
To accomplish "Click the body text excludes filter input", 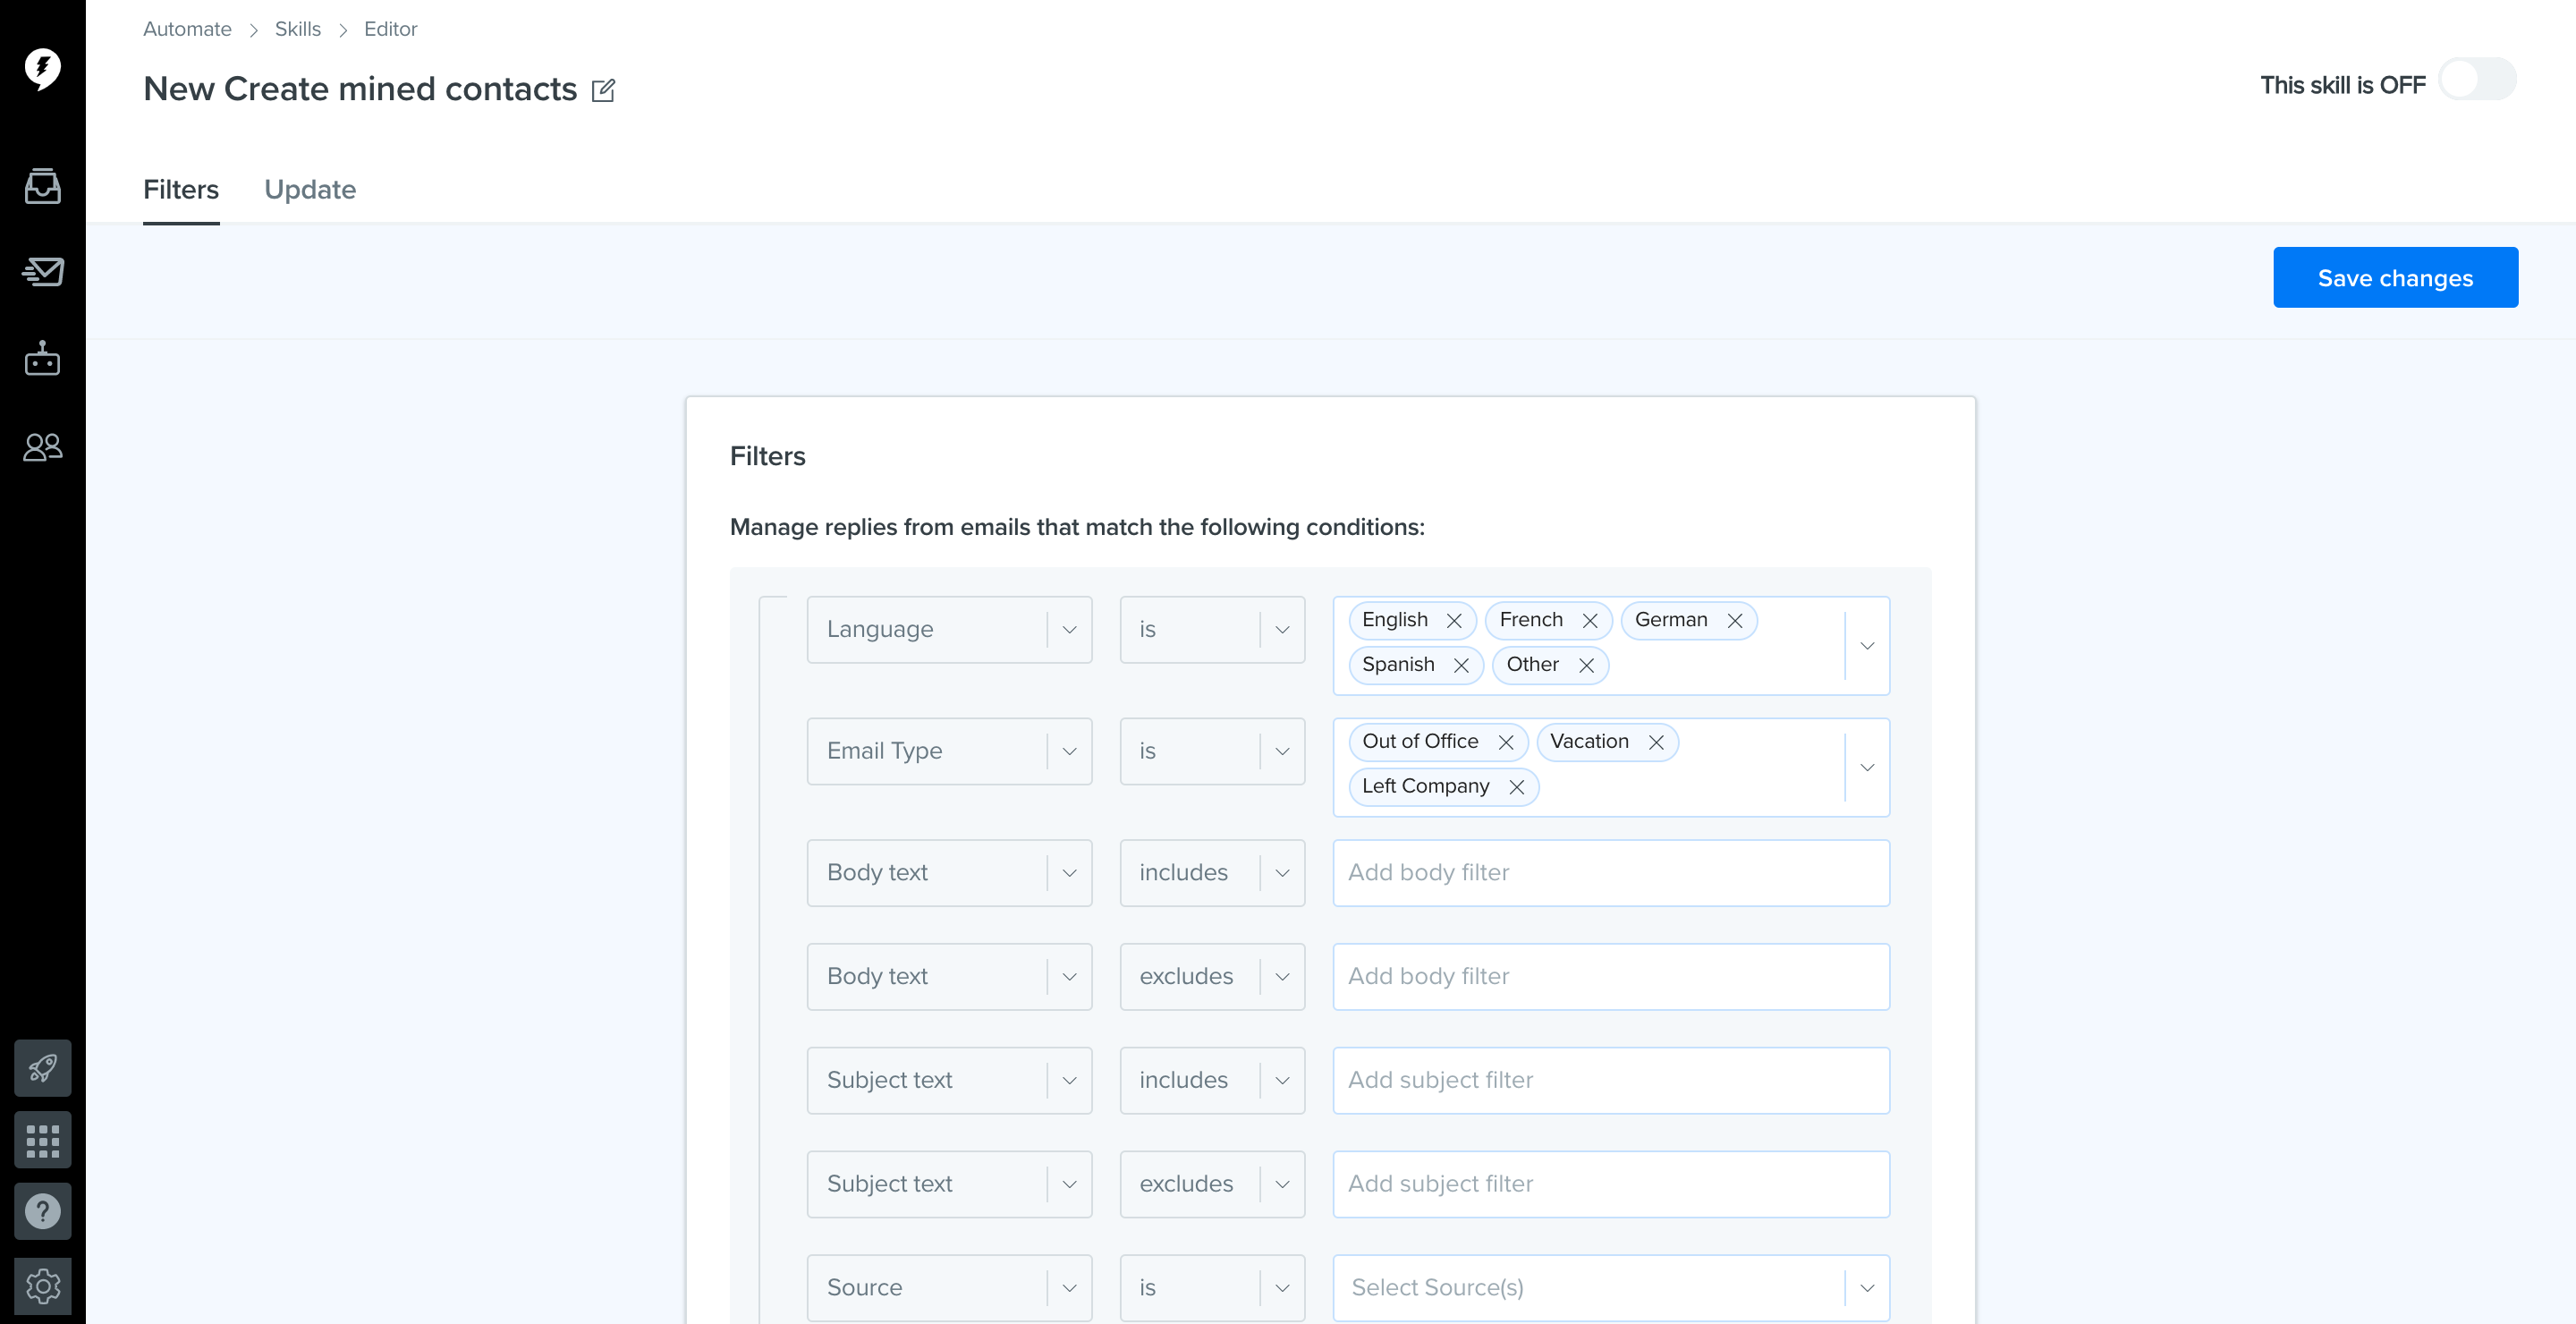I will coord(1611,977).
